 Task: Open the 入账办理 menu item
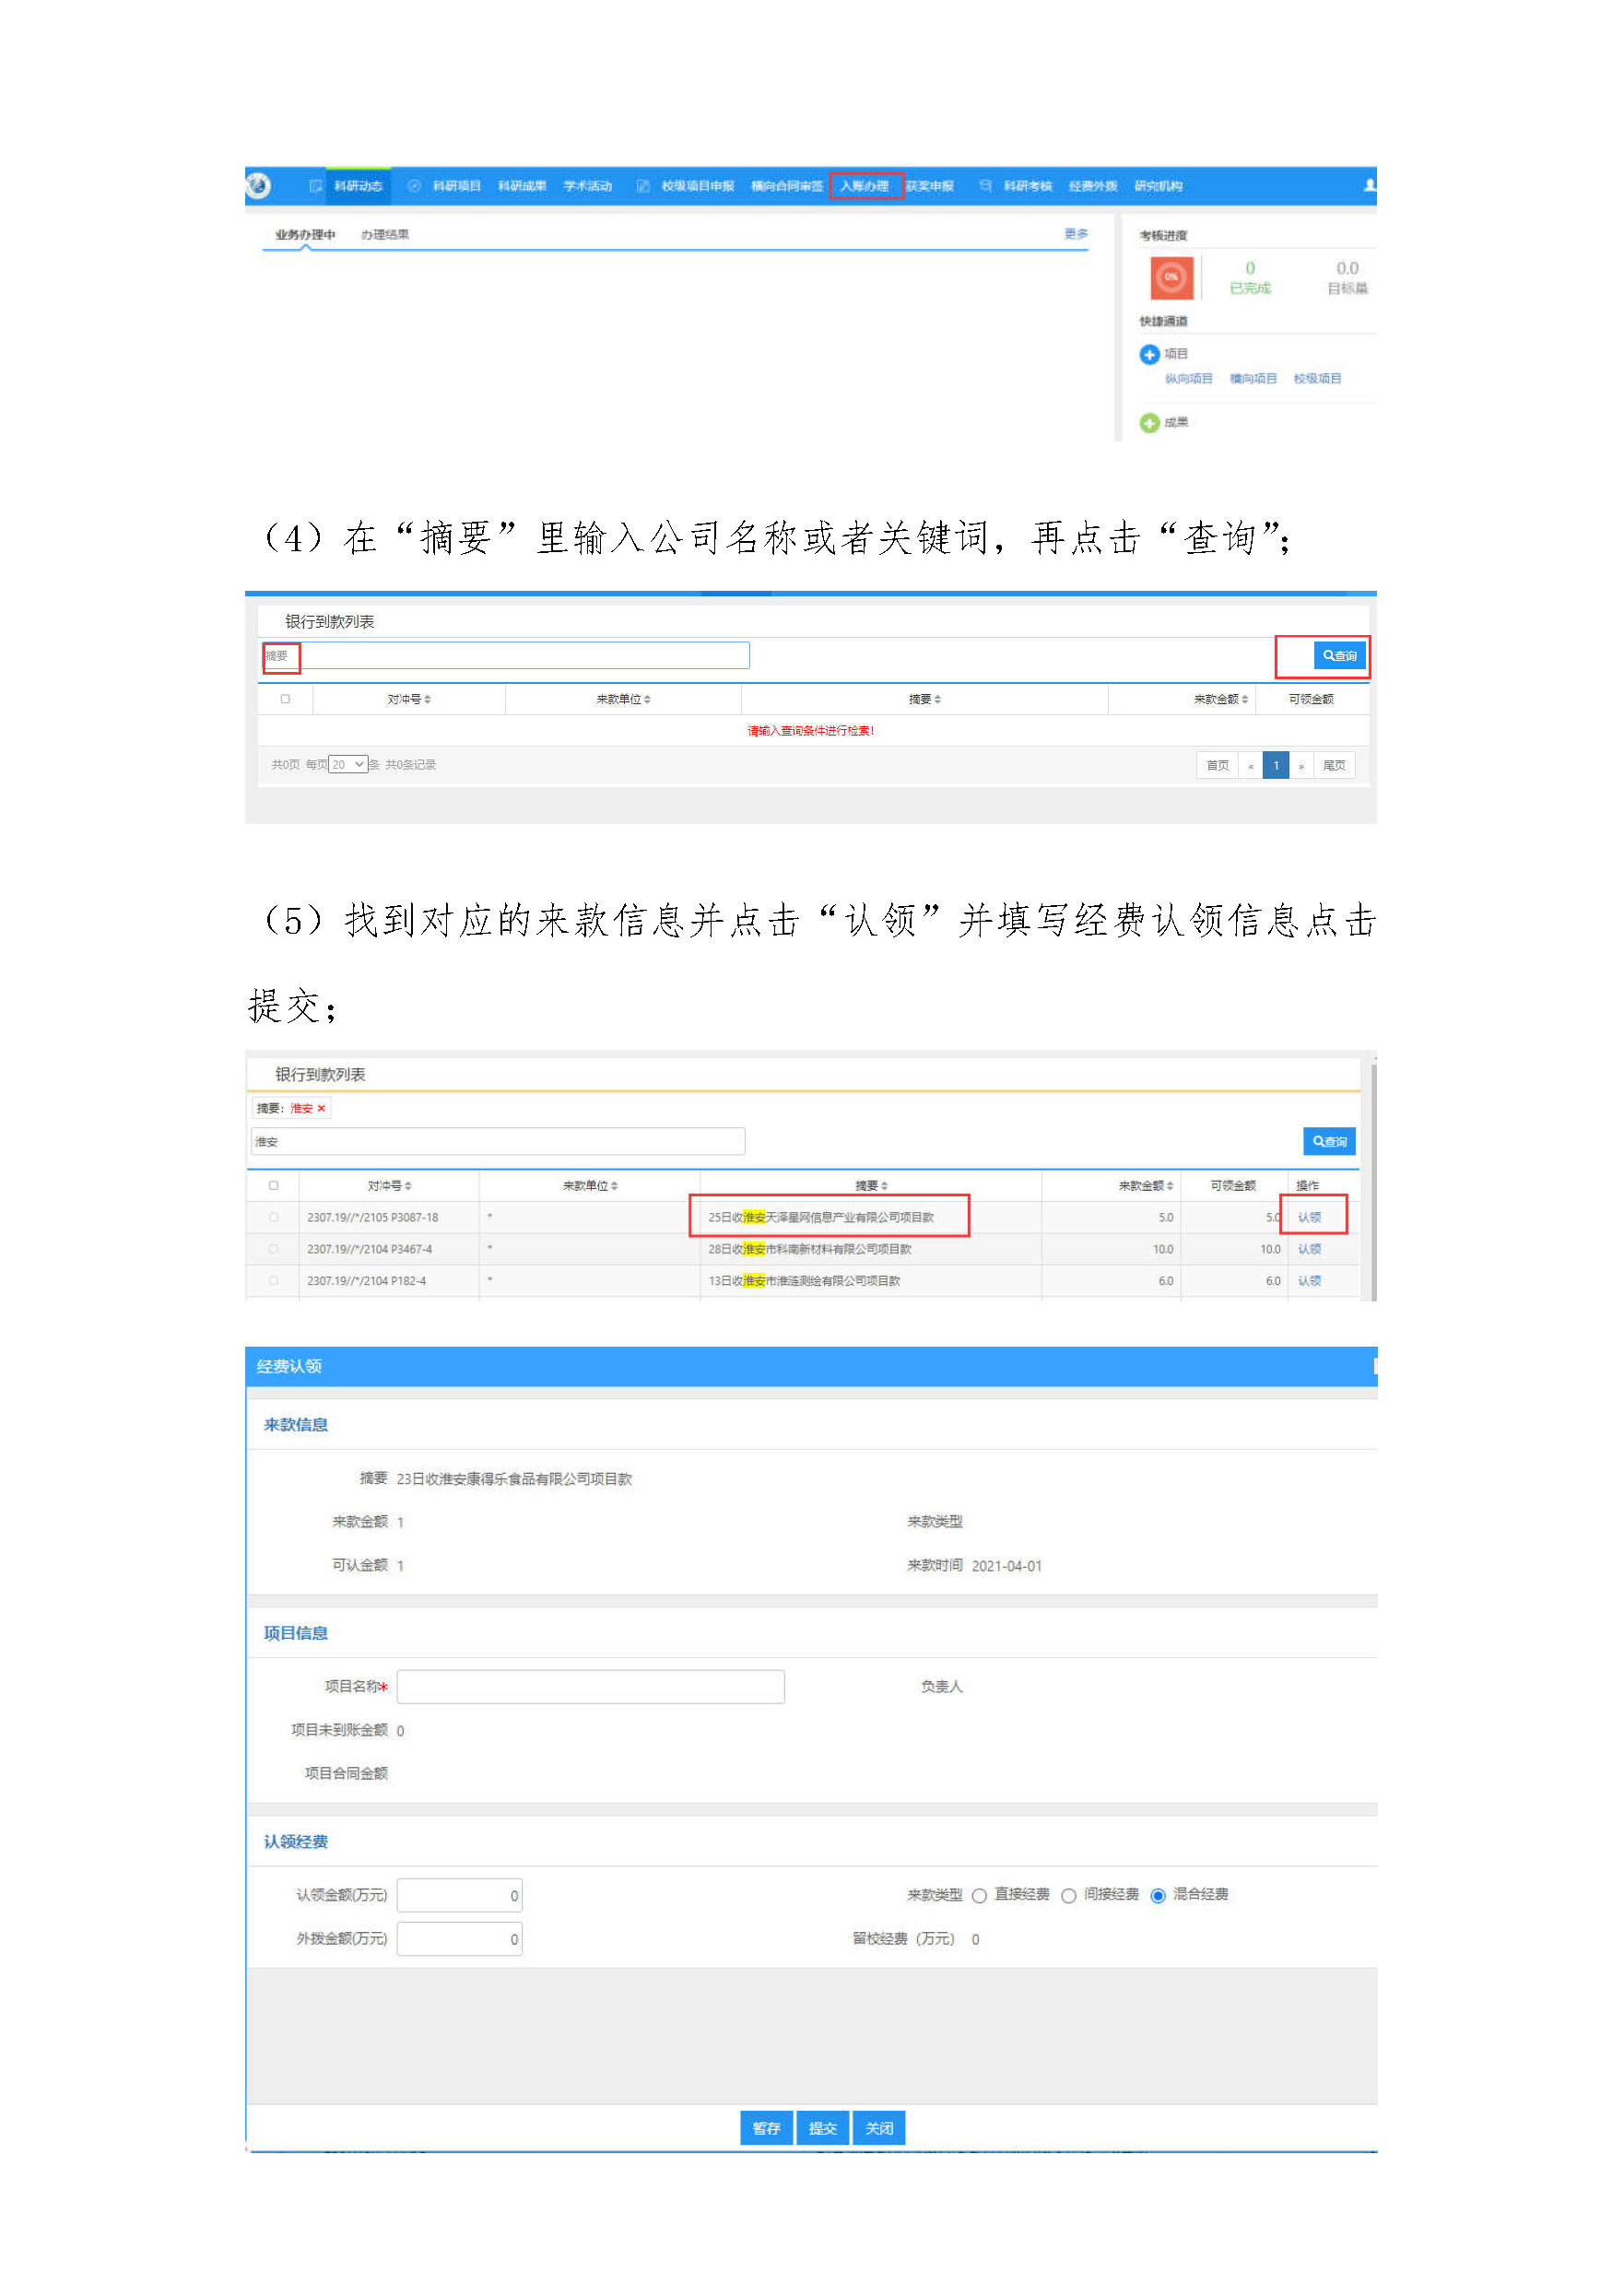(x=865, y=186)
